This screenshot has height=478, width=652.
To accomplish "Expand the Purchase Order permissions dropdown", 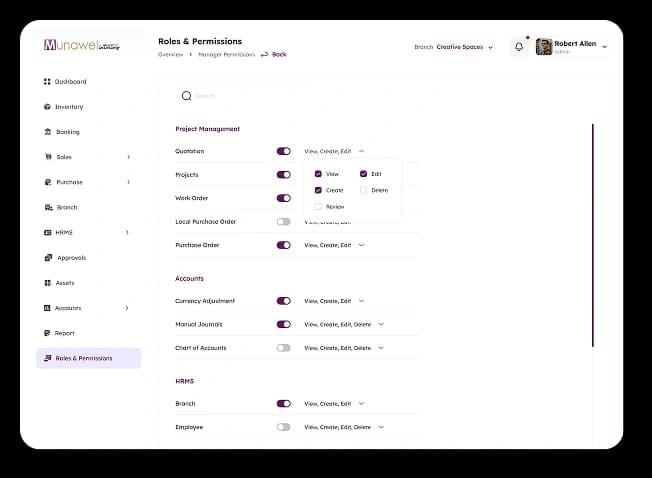I will point(361,245).
